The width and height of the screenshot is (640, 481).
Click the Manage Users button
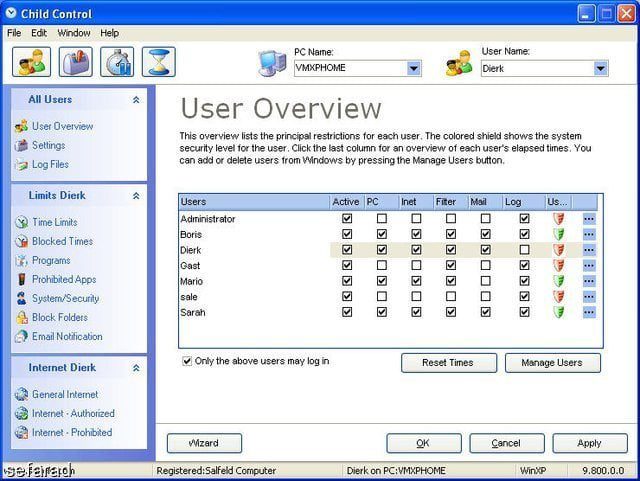[552, 362]
